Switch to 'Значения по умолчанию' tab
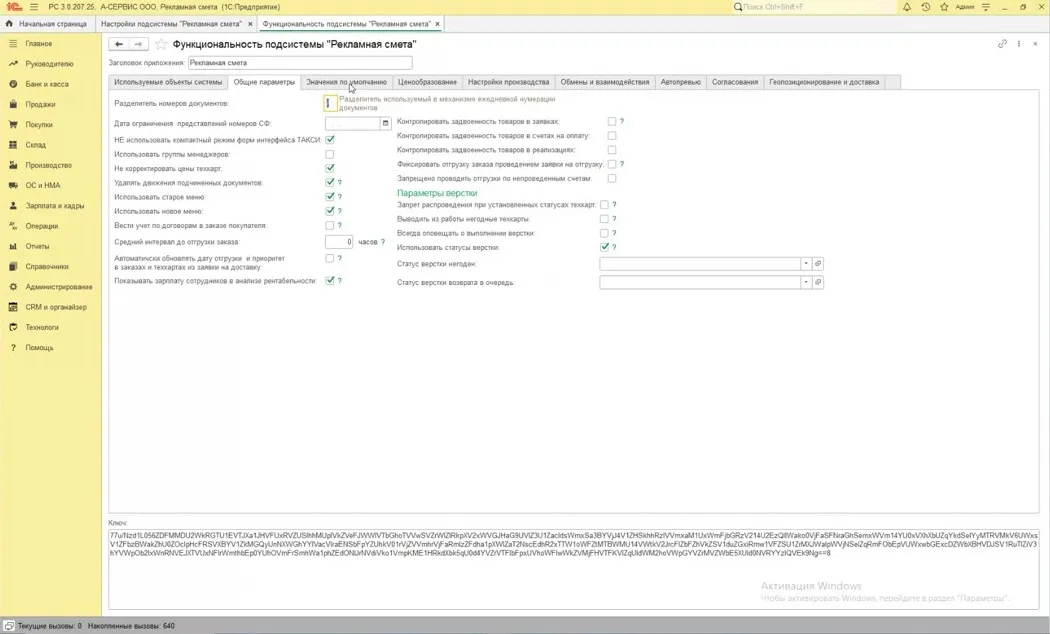This screenshot has width=1050, height=634. coord(346,82)
